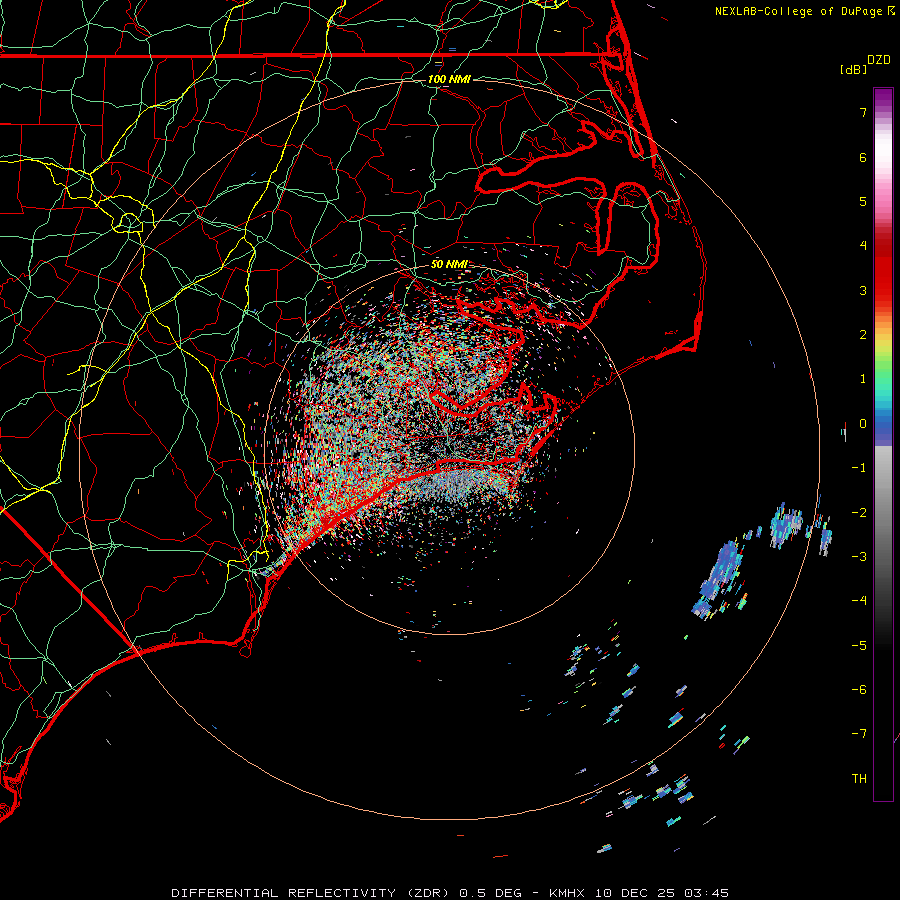The image size is (900, 900).
Task: Click the Differential Reflectivity caption at bottom
Action: (449, 893)
